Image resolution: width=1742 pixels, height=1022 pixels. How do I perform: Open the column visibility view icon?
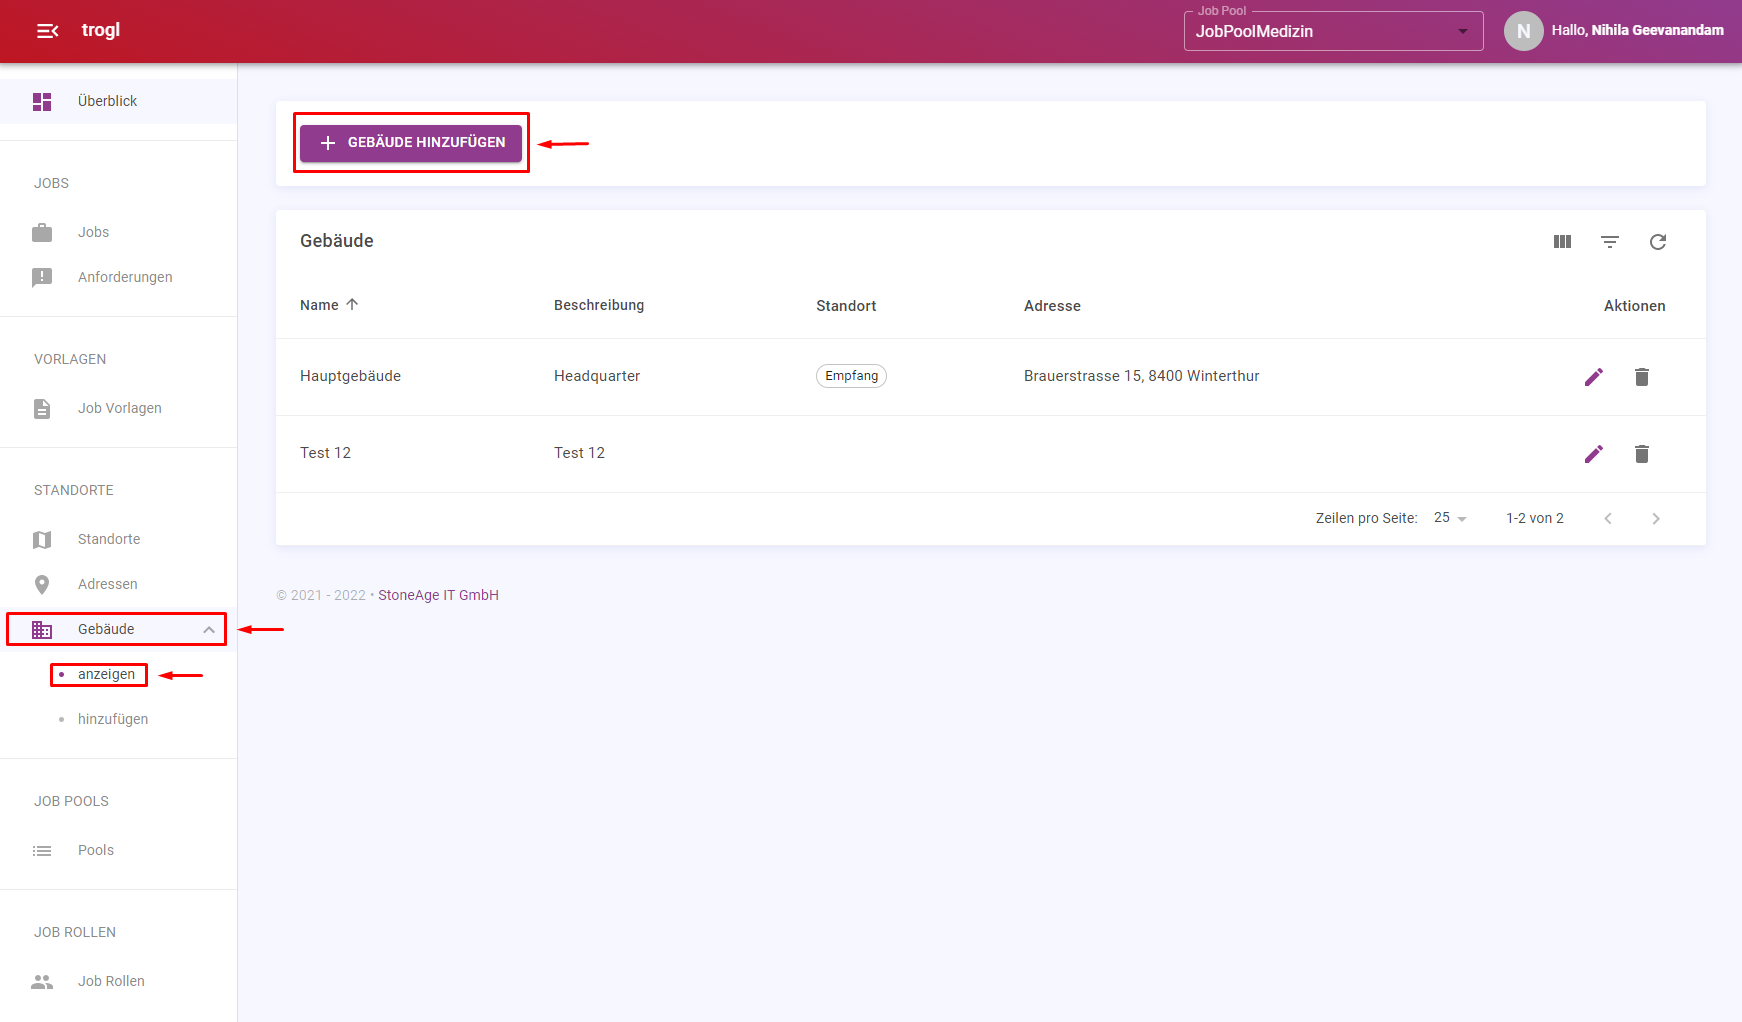click(1562, 242)
